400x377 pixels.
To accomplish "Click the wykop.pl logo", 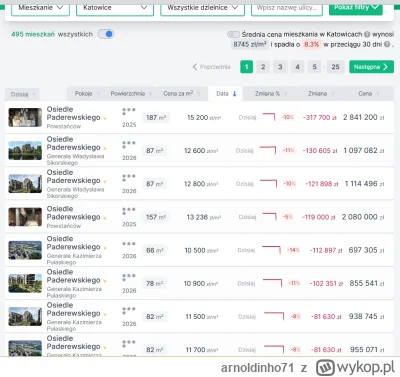I will tap(355, 367).
